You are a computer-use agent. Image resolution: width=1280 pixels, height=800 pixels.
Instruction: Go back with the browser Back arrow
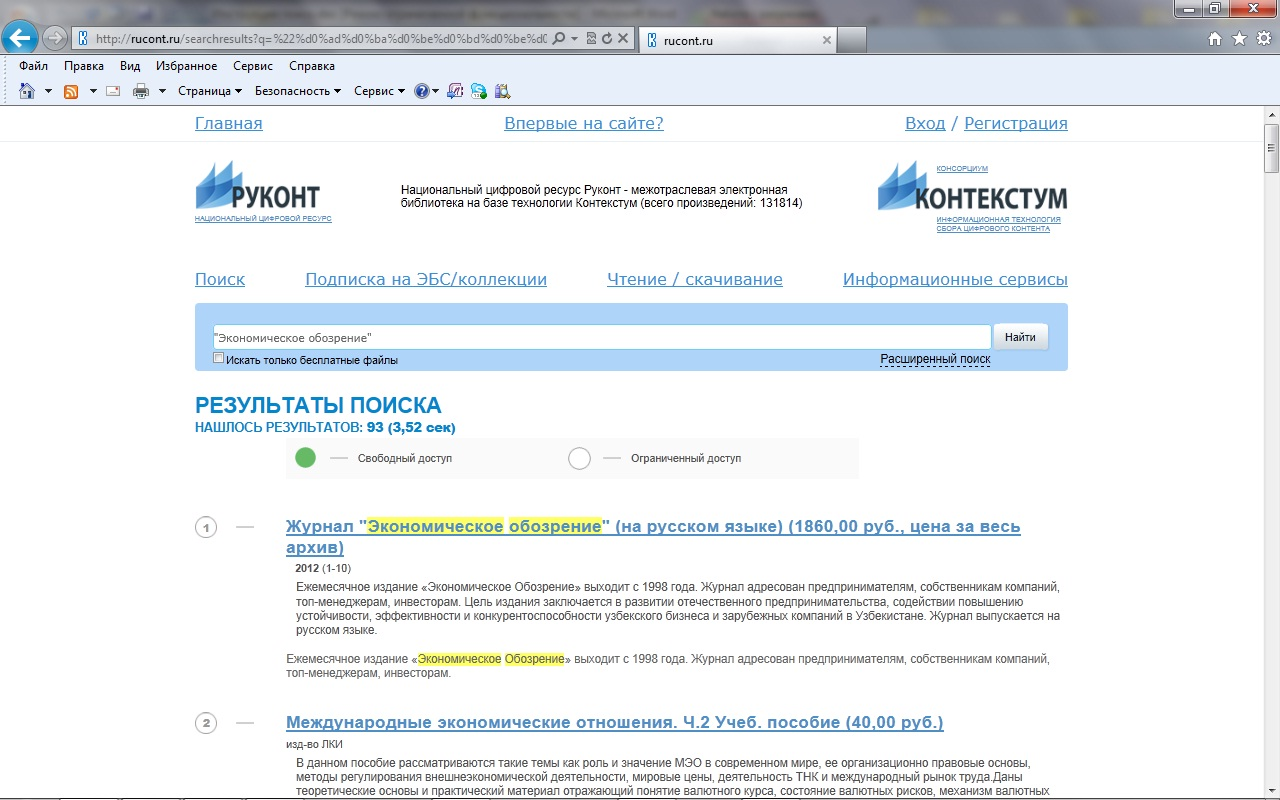[x=20, y=38]
